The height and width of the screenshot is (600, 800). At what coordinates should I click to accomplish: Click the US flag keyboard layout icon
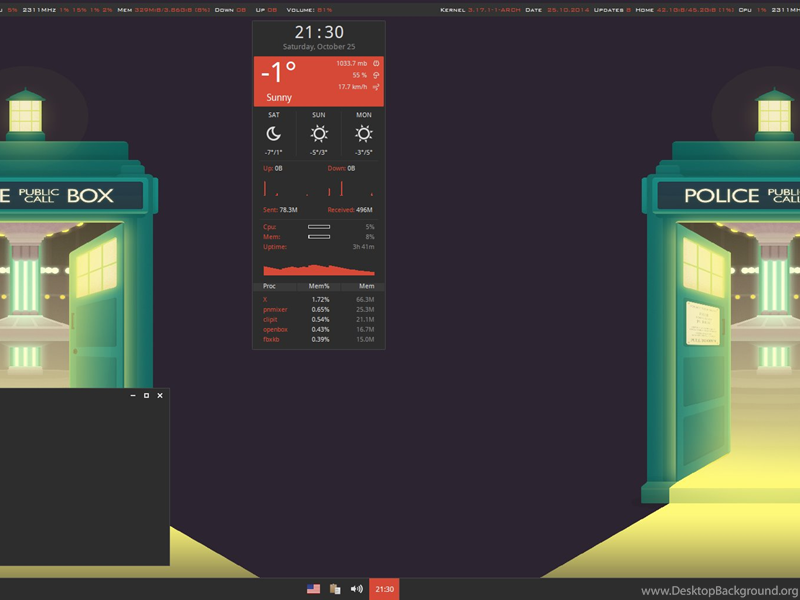pyautogui.click(x=313, y=589)
